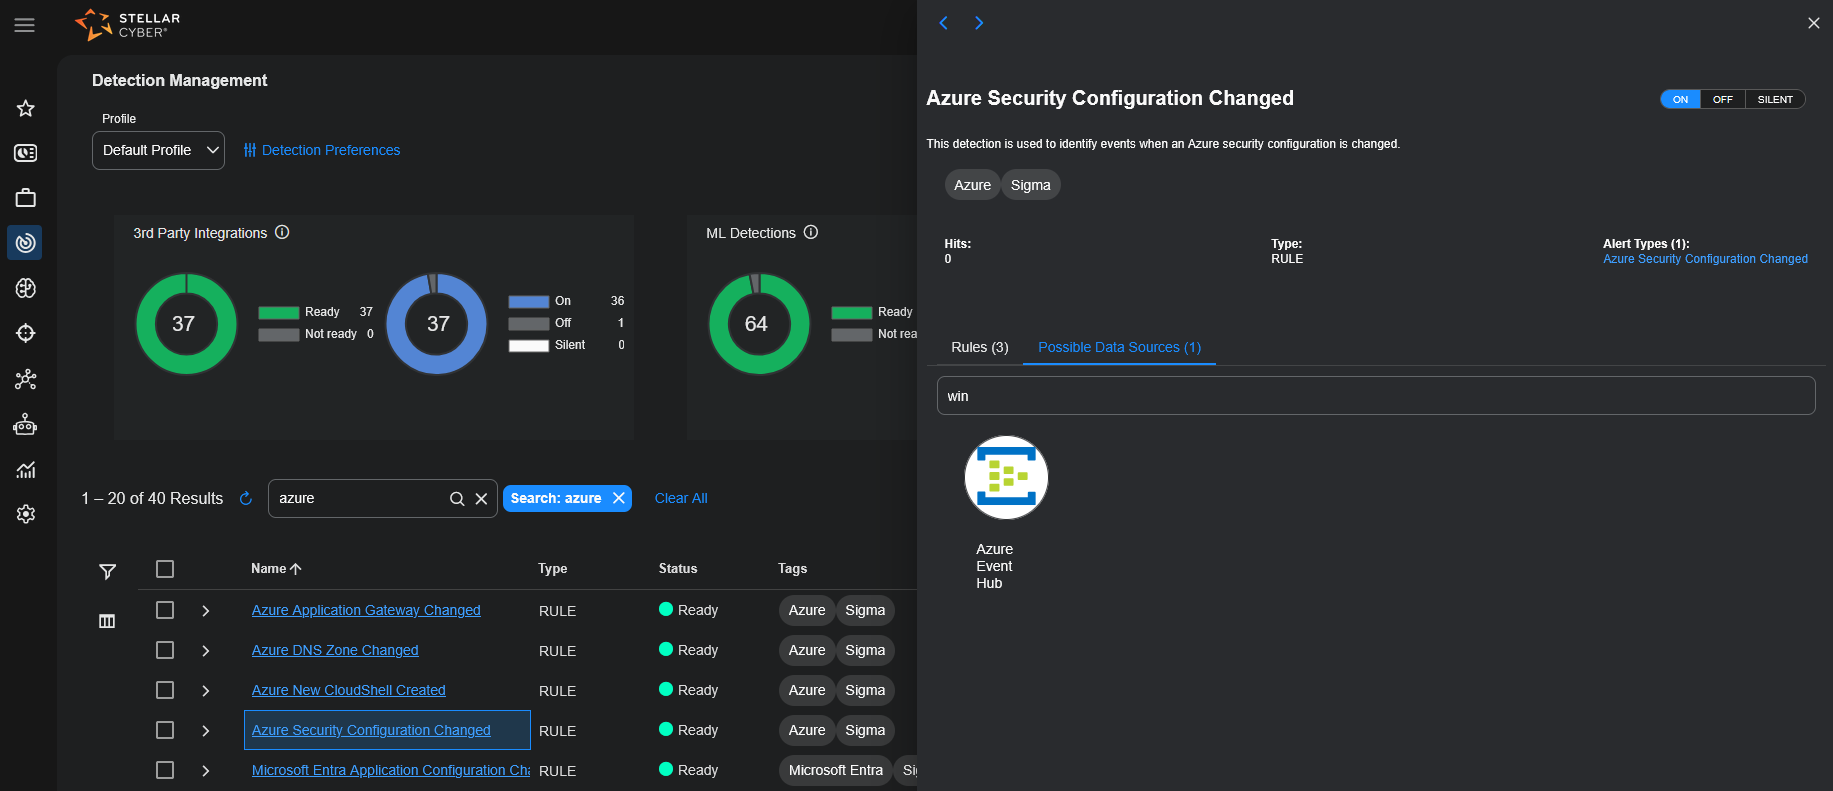
Task: Open the Detection Preferences link
Action: coord(331,150)
